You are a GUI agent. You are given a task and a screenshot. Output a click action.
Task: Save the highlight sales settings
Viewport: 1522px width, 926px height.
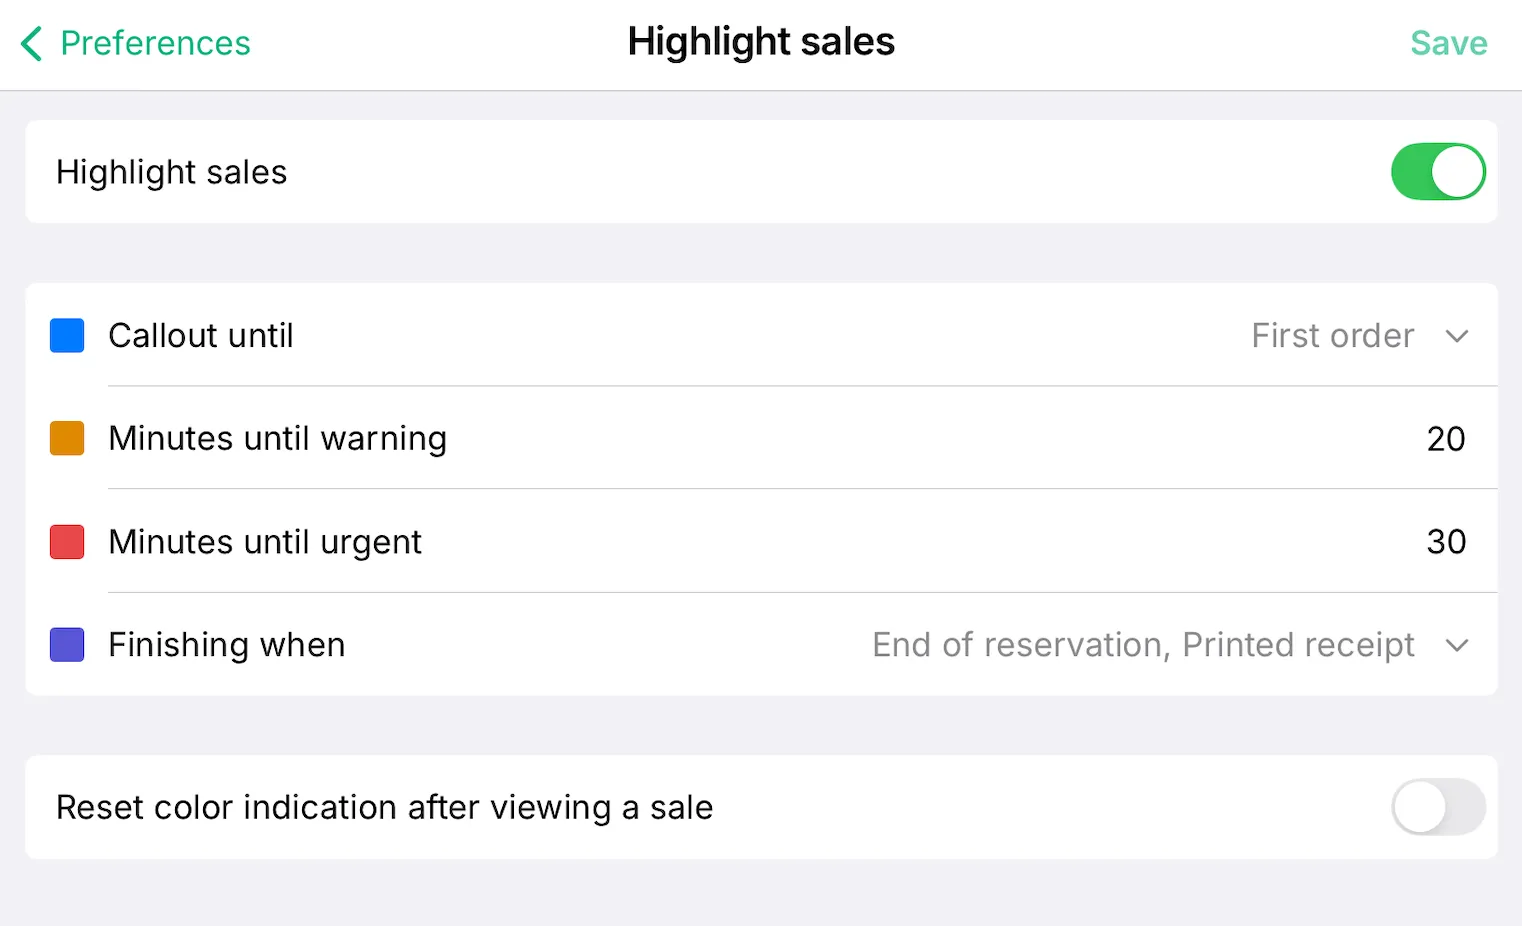[1448, 44]
